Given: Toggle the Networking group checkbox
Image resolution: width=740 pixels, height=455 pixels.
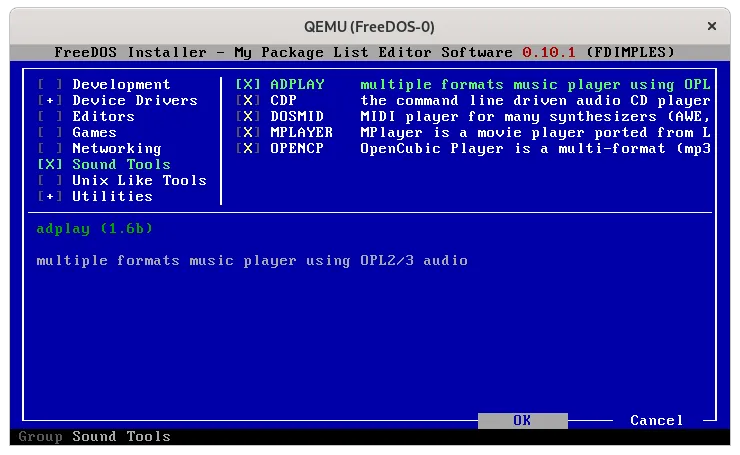Looking at the screenshot, I should coord(49,149).
